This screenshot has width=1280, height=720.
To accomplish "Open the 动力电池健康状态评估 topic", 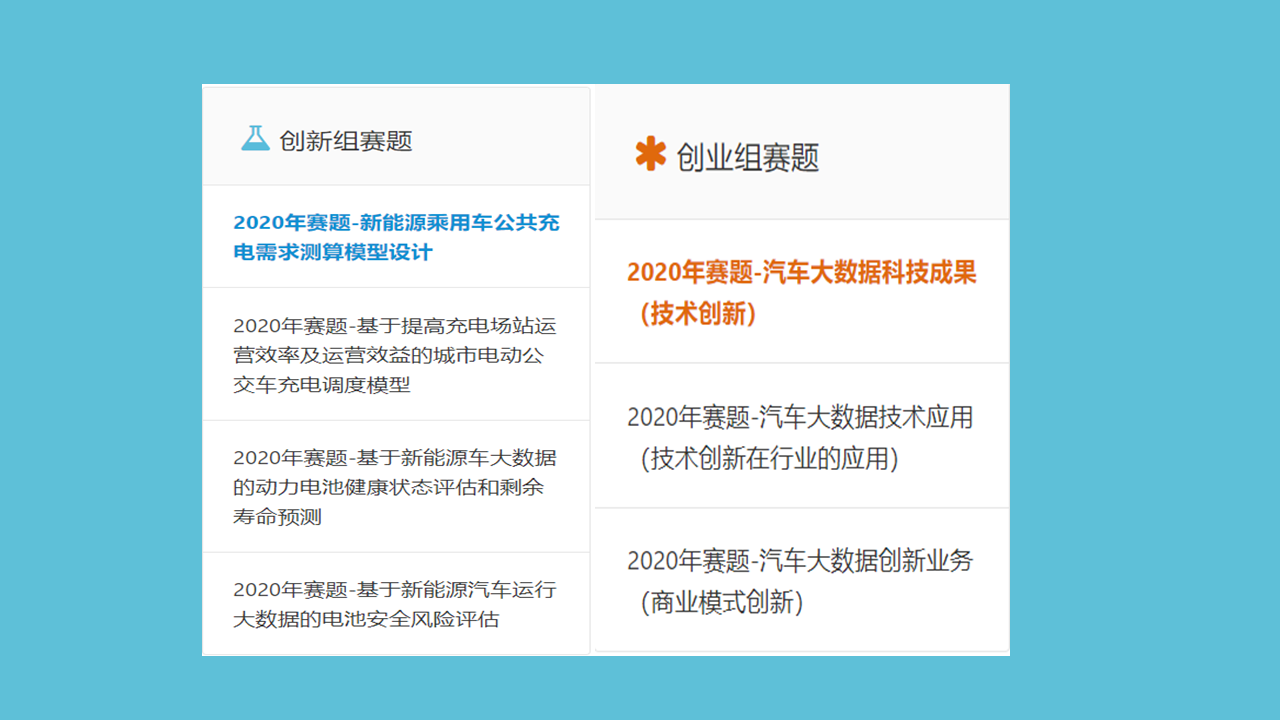I will coord(394,487).
